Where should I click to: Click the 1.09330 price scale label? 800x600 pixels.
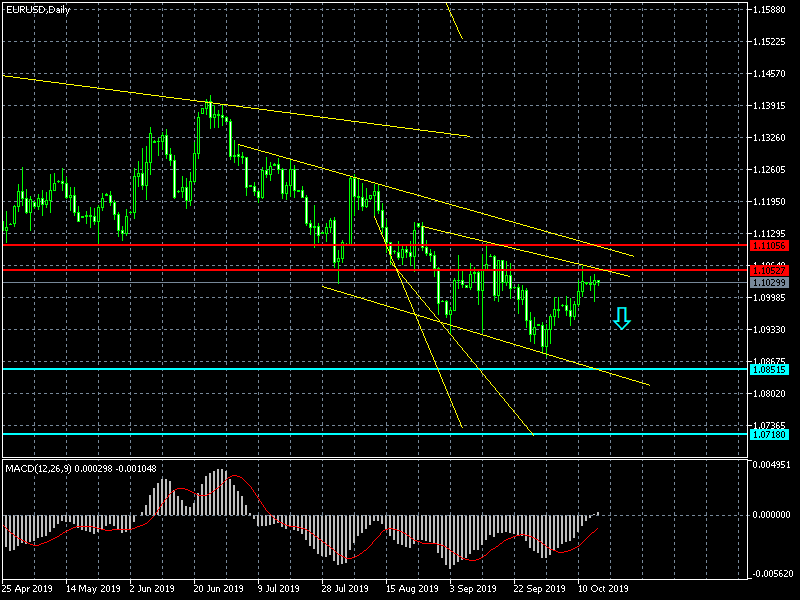click(x=769, y=330)
